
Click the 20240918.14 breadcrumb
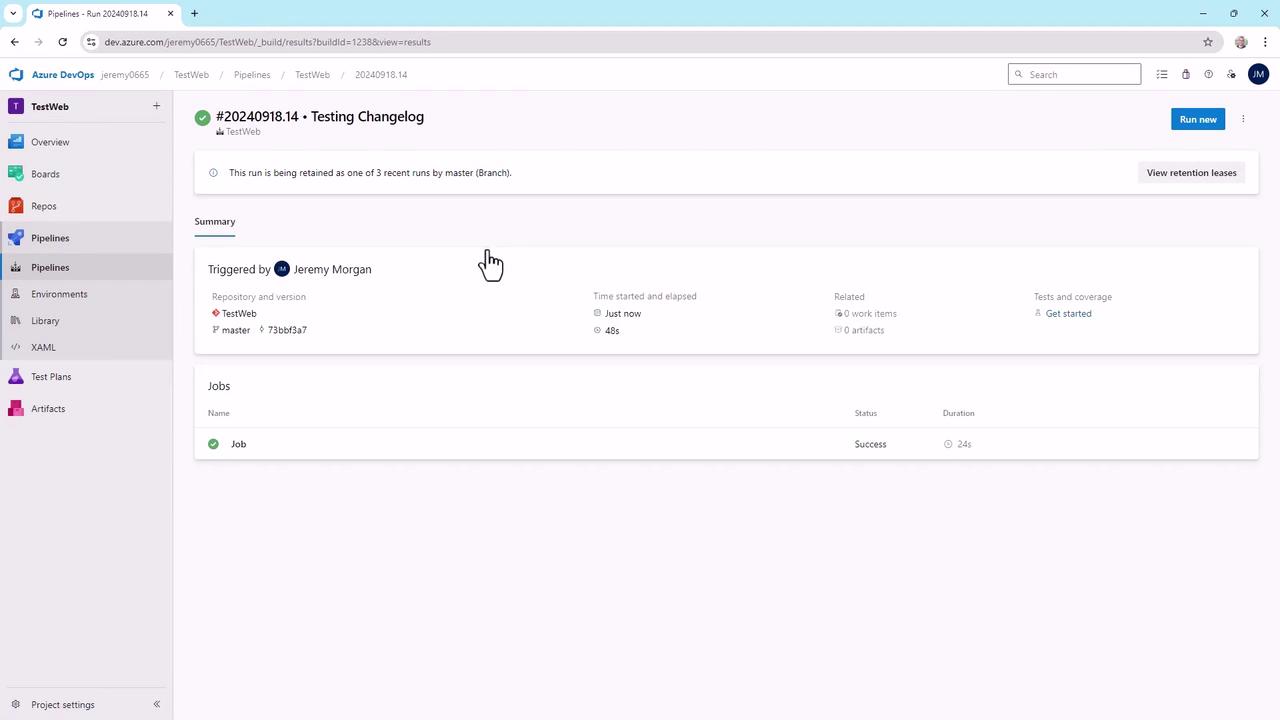[381, 75]
